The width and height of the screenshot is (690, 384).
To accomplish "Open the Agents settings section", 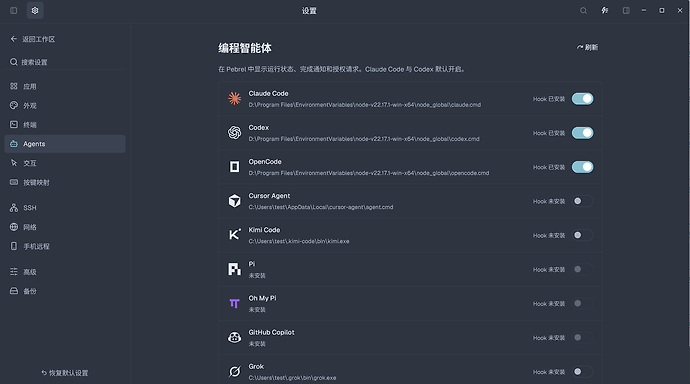I will click(65, 144).
